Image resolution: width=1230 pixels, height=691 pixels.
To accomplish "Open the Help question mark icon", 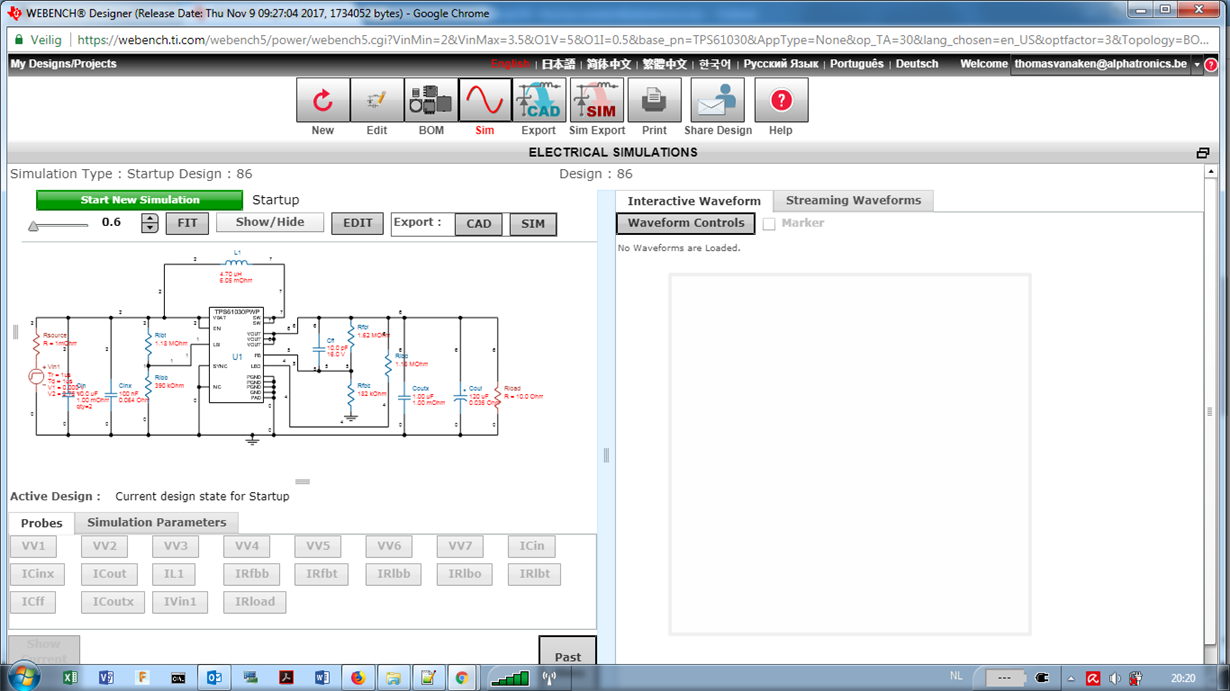I will click(x=781, y=100).
